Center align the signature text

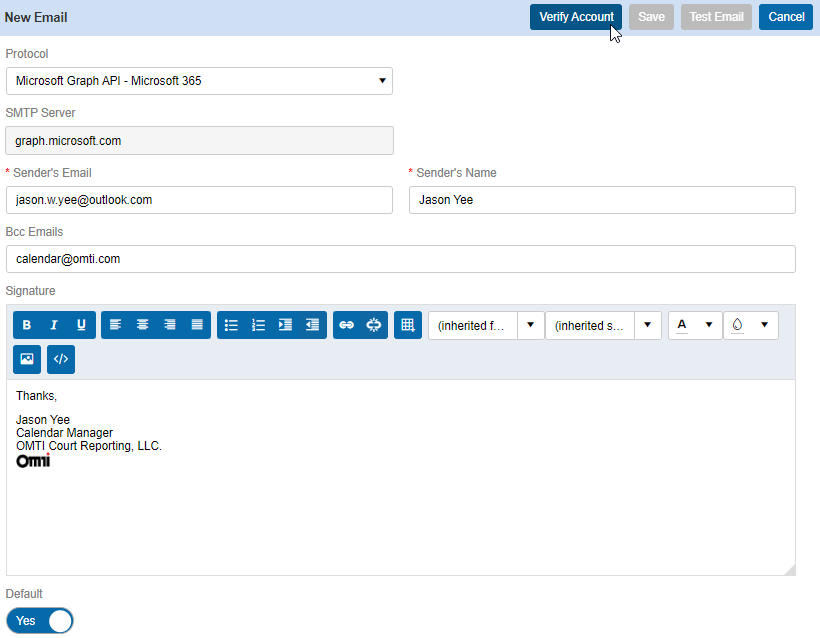(x=143, y=325)
